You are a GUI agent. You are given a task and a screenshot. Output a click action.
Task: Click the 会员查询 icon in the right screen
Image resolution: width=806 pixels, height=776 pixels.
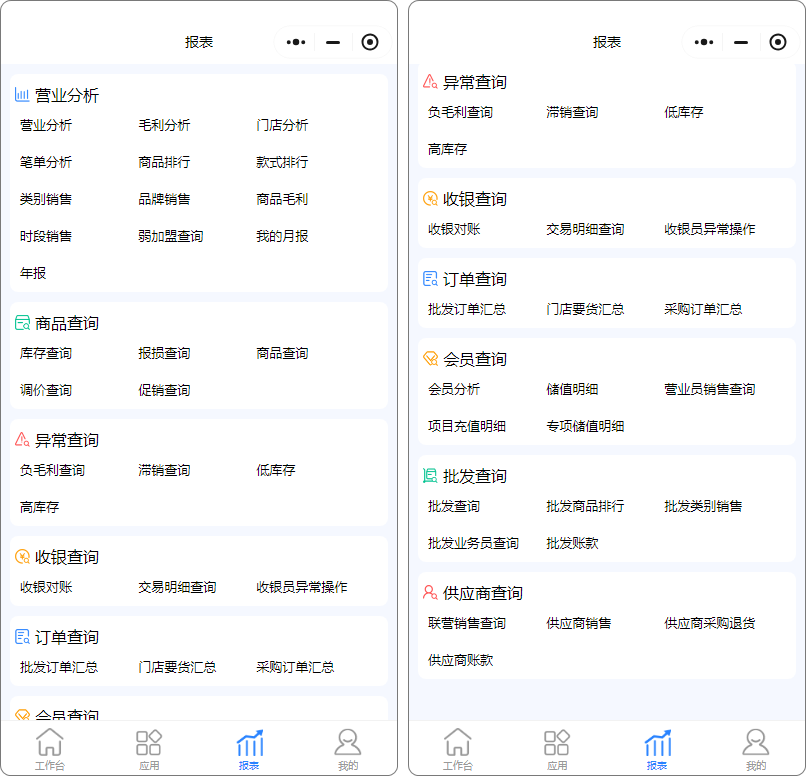[430, 359]
